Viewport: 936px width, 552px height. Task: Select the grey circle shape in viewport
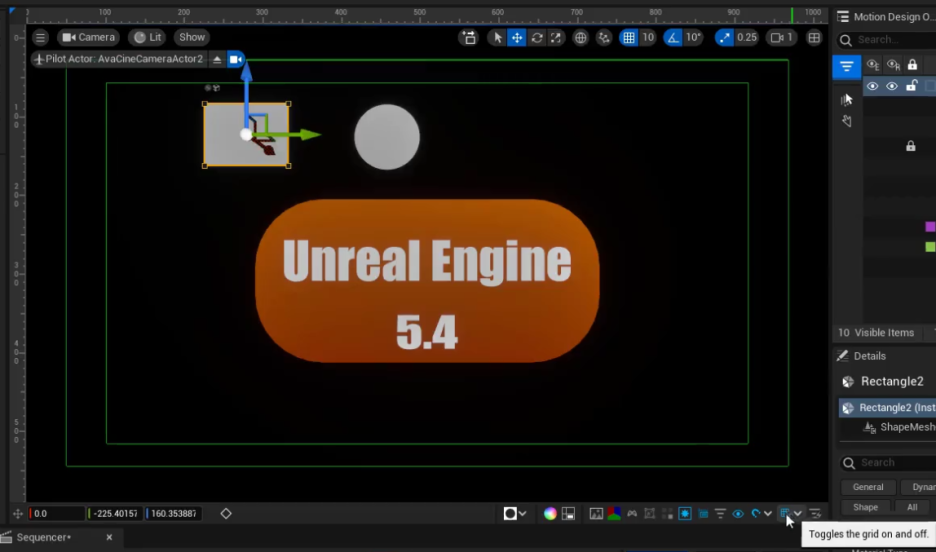point(387,137)
